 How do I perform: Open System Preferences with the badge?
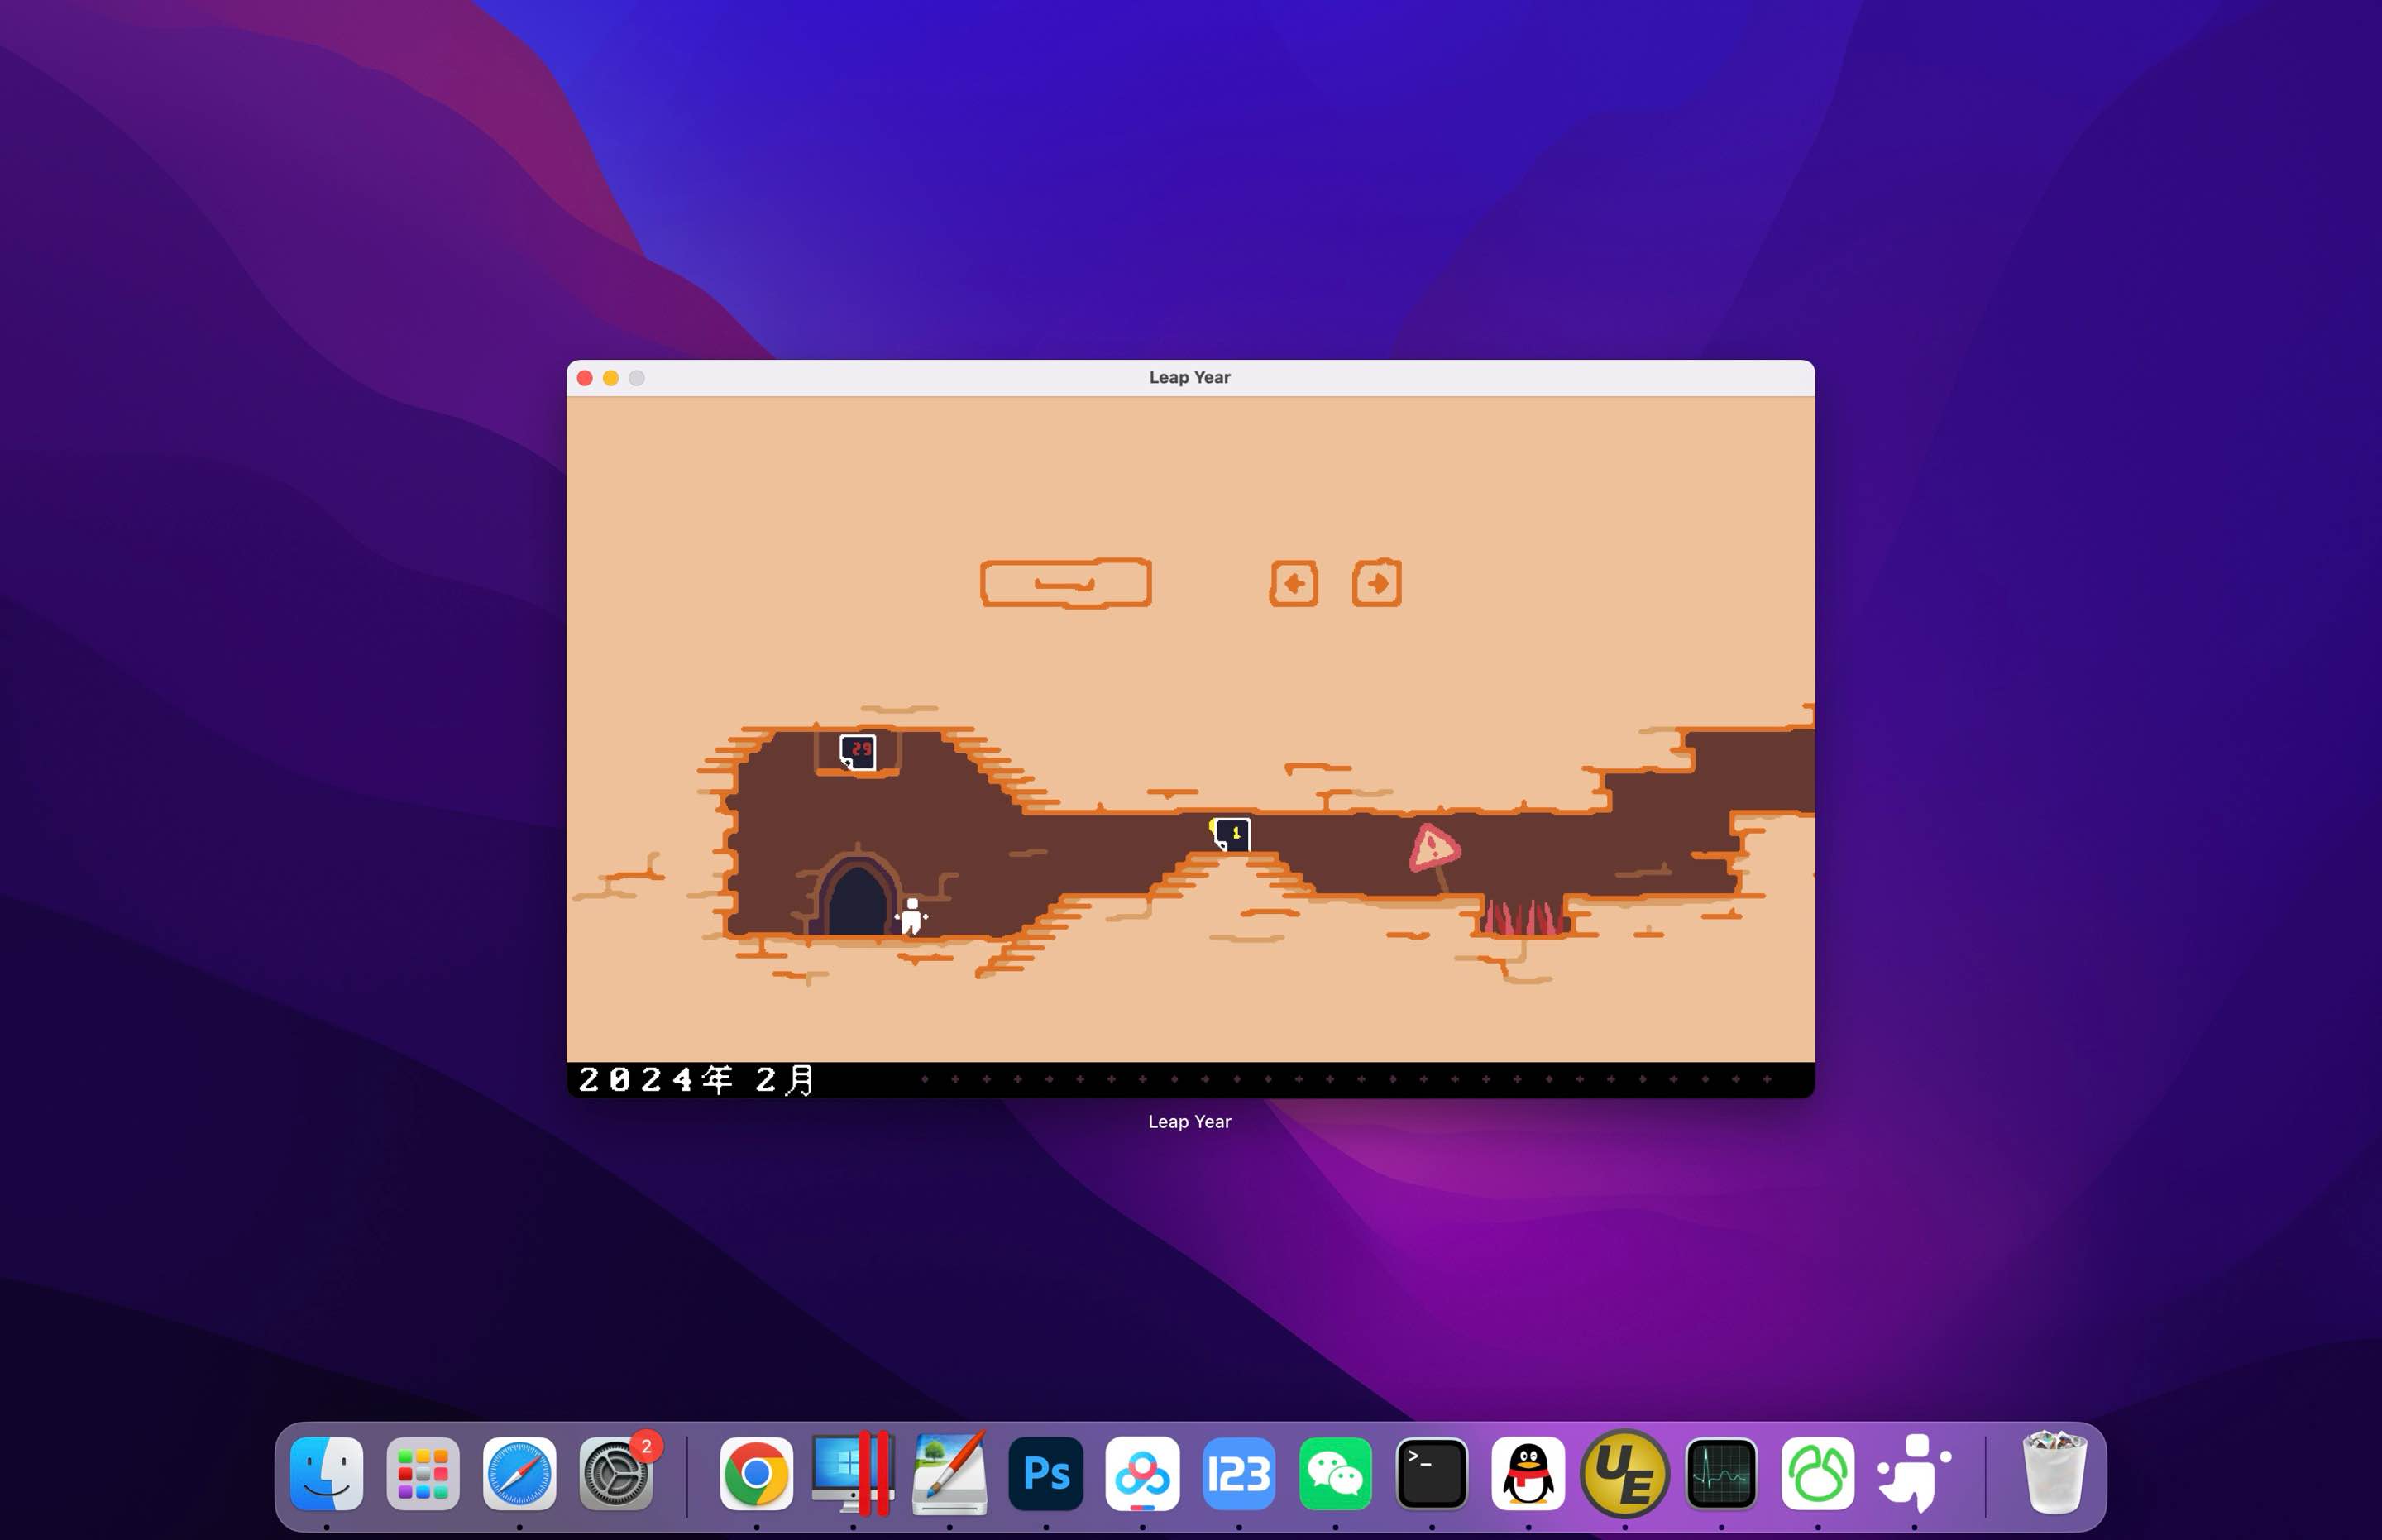tap(616, 1473)
